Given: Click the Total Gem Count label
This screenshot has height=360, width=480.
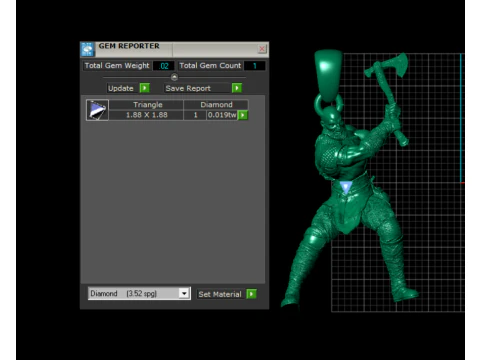Looking at the screenshot, I should 210,66.
